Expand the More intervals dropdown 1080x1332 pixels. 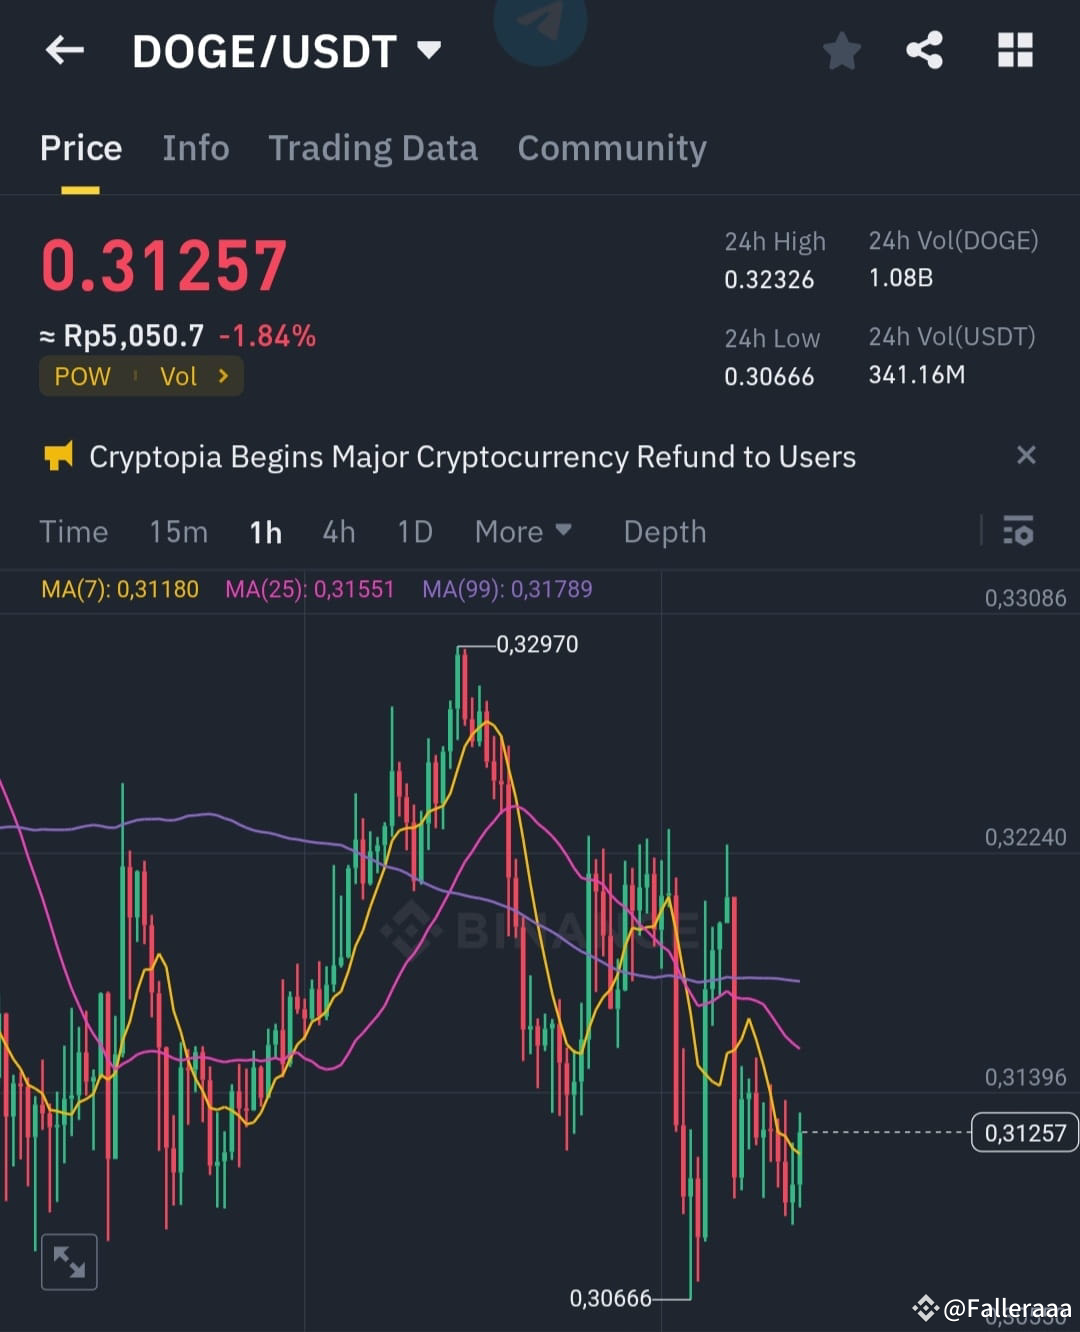coord(523,532)
